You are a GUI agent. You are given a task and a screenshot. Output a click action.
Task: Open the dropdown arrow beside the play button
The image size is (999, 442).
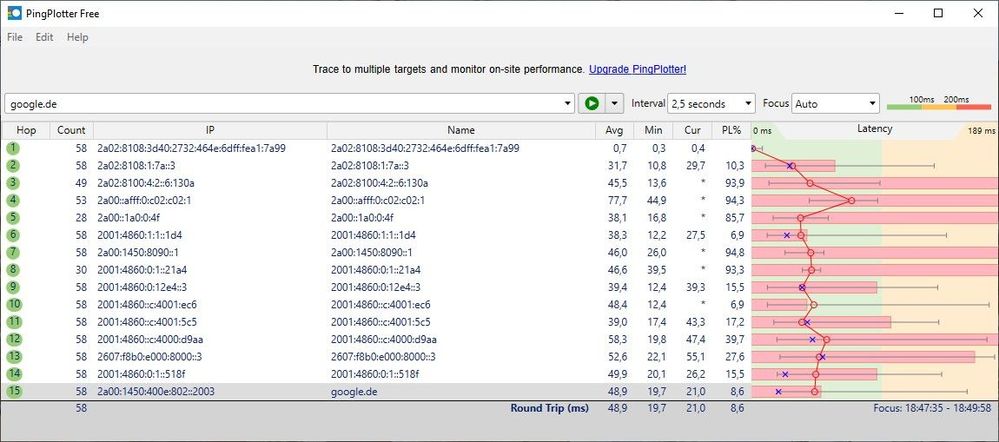coord(614,103)
